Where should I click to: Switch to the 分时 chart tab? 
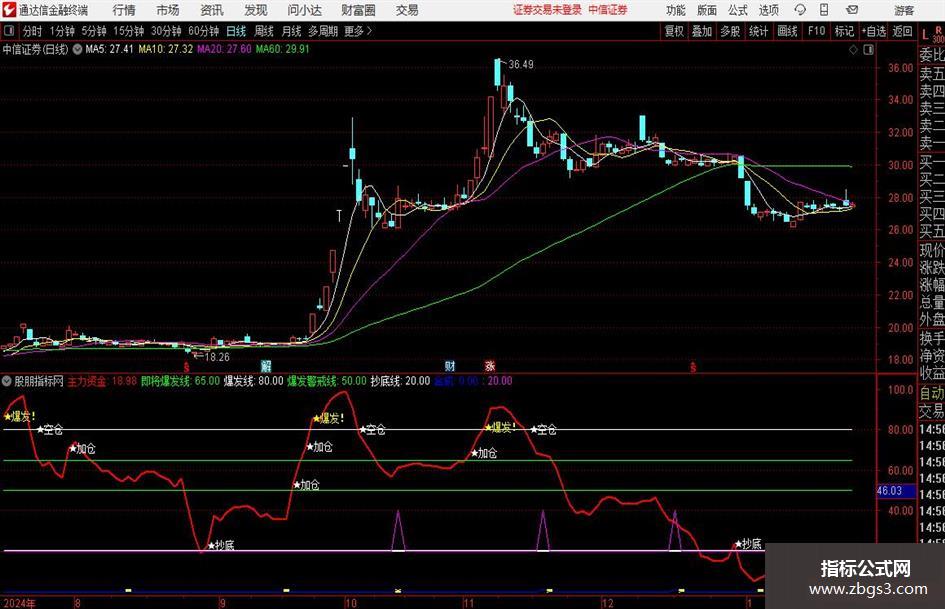(x=33, y=31)
